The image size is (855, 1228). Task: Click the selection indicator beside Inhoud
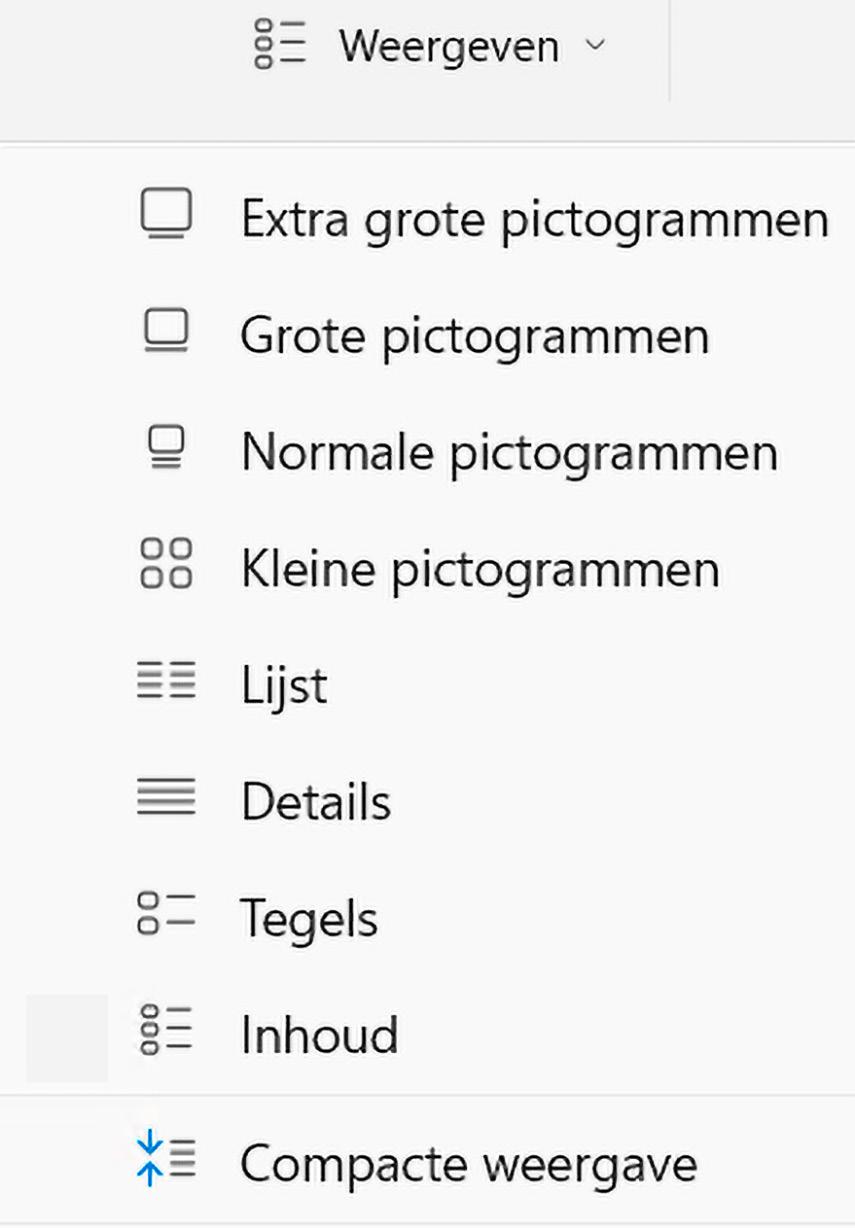coord(66,1037)
